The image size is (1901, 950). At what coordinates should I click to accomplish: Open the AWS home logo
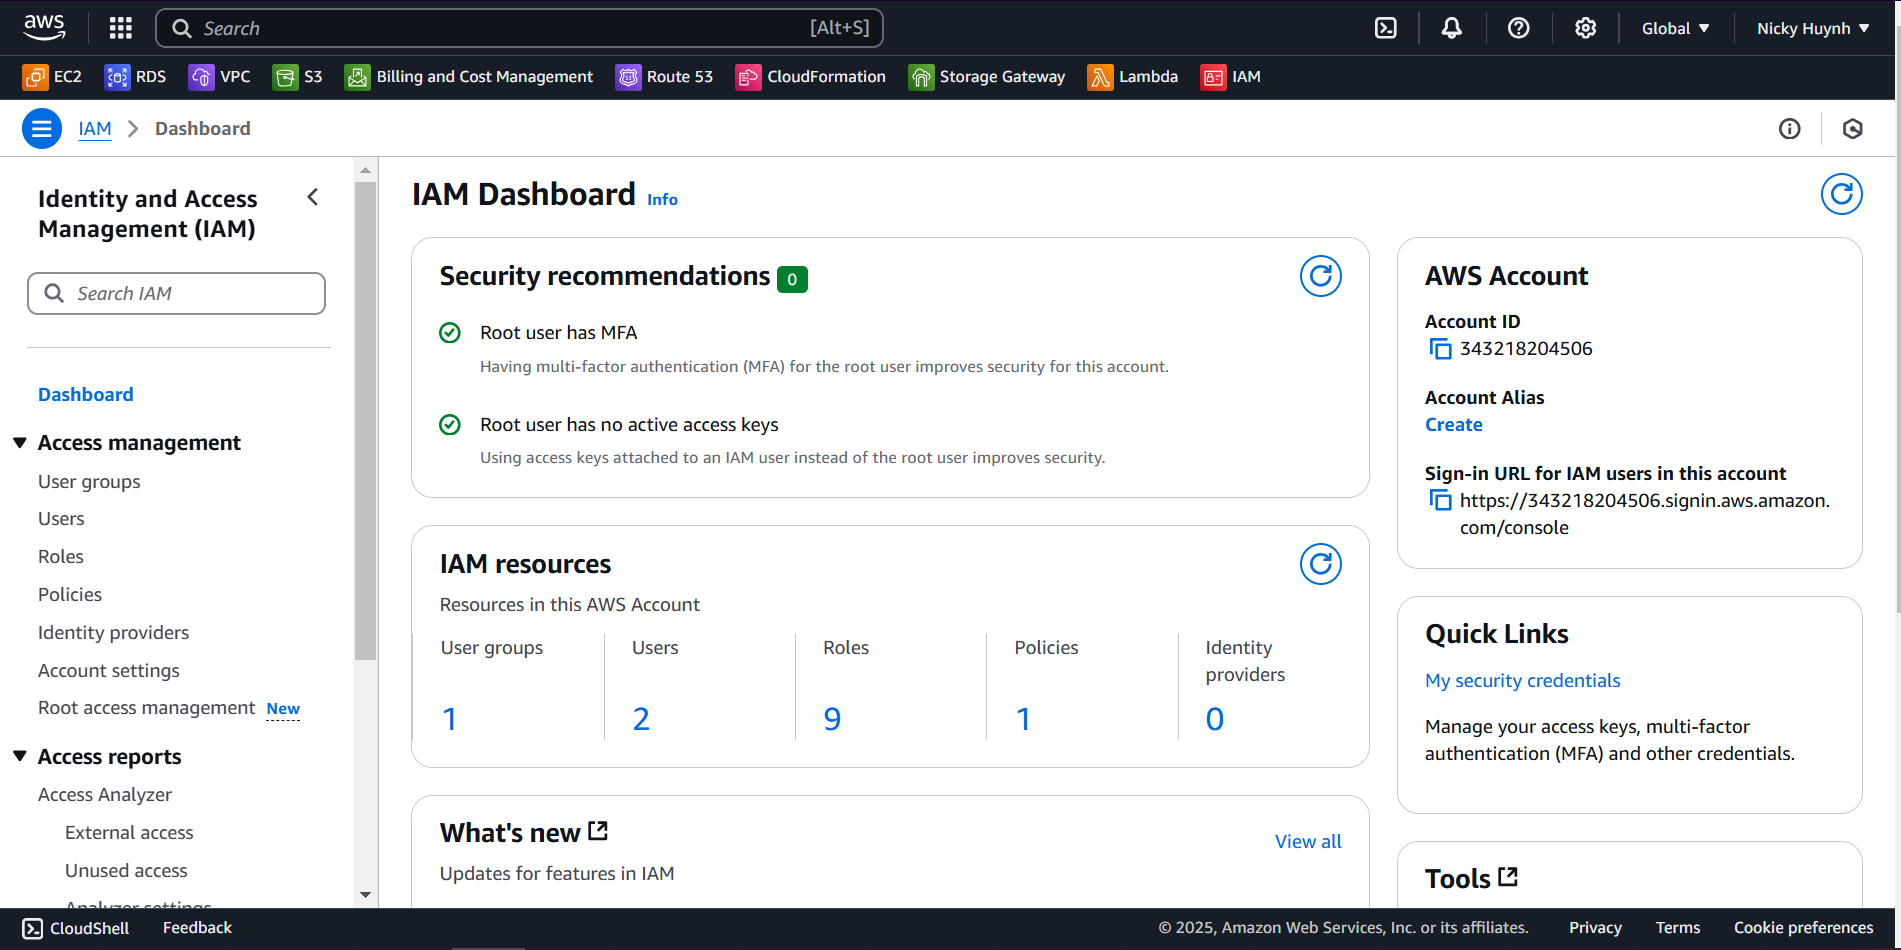45,28
